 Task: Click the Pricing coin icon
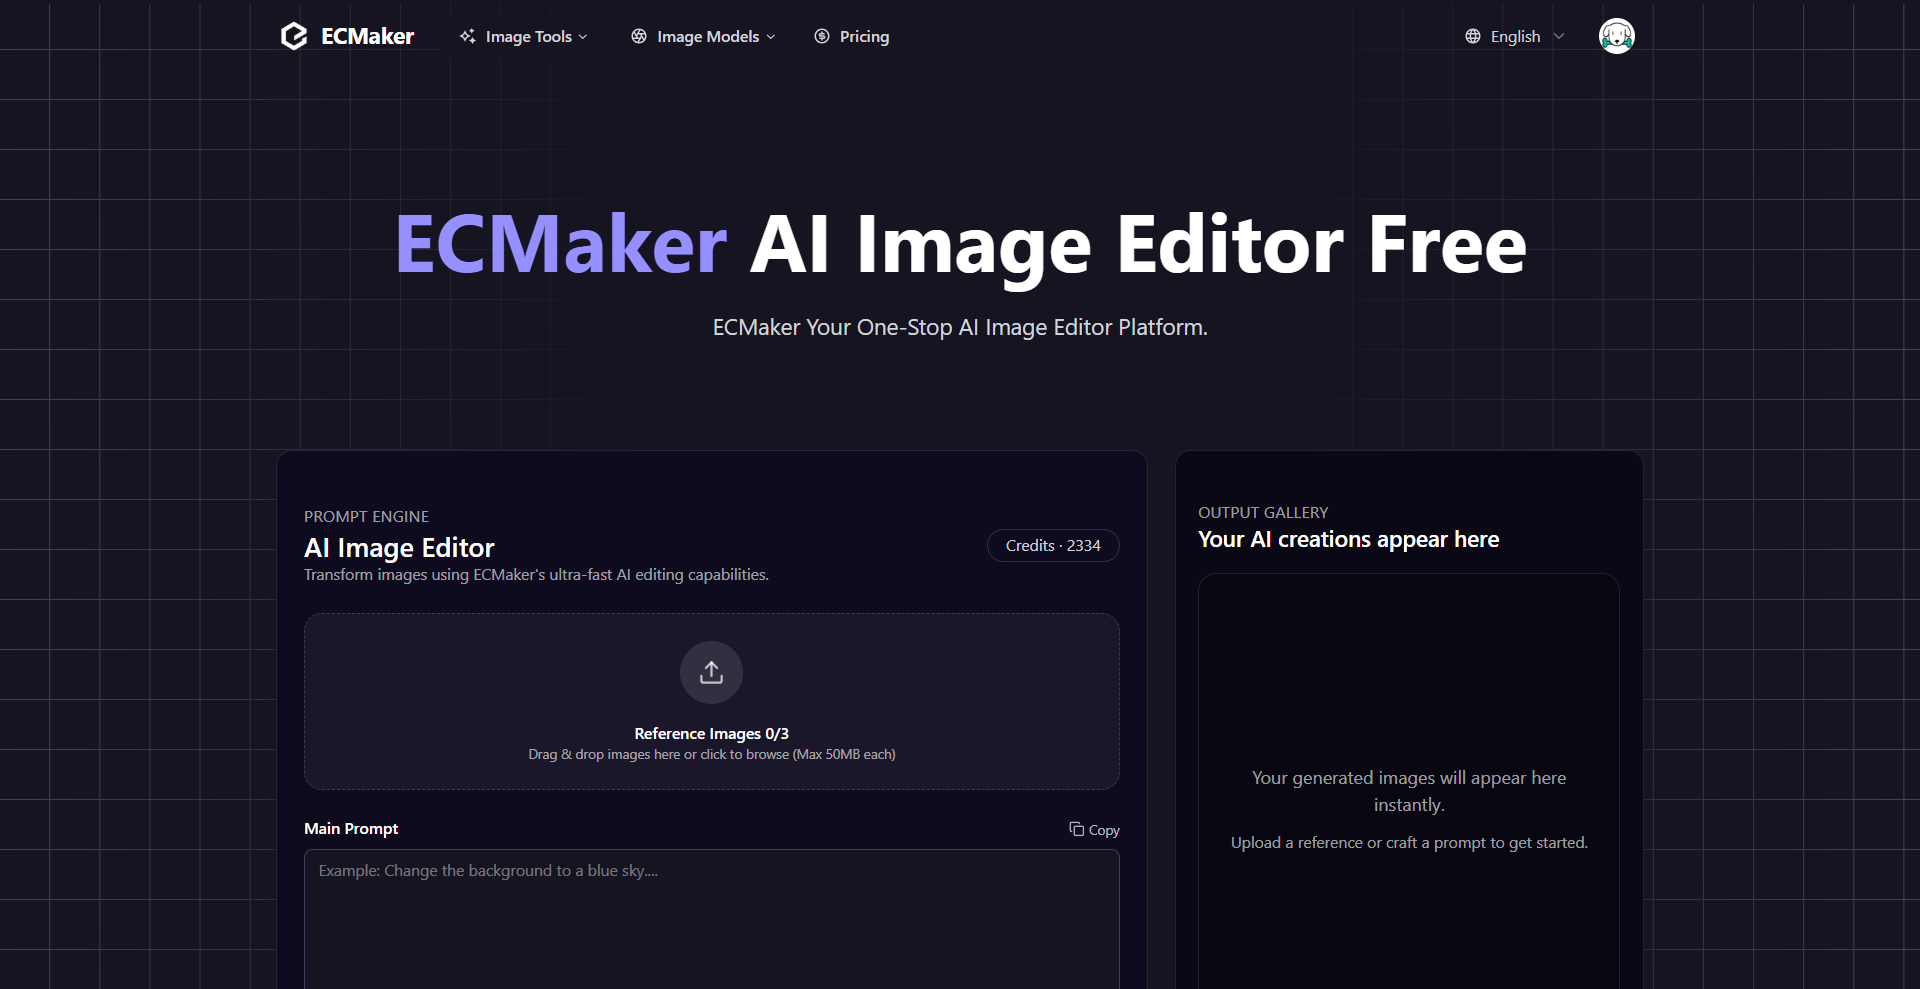[822, 36]
